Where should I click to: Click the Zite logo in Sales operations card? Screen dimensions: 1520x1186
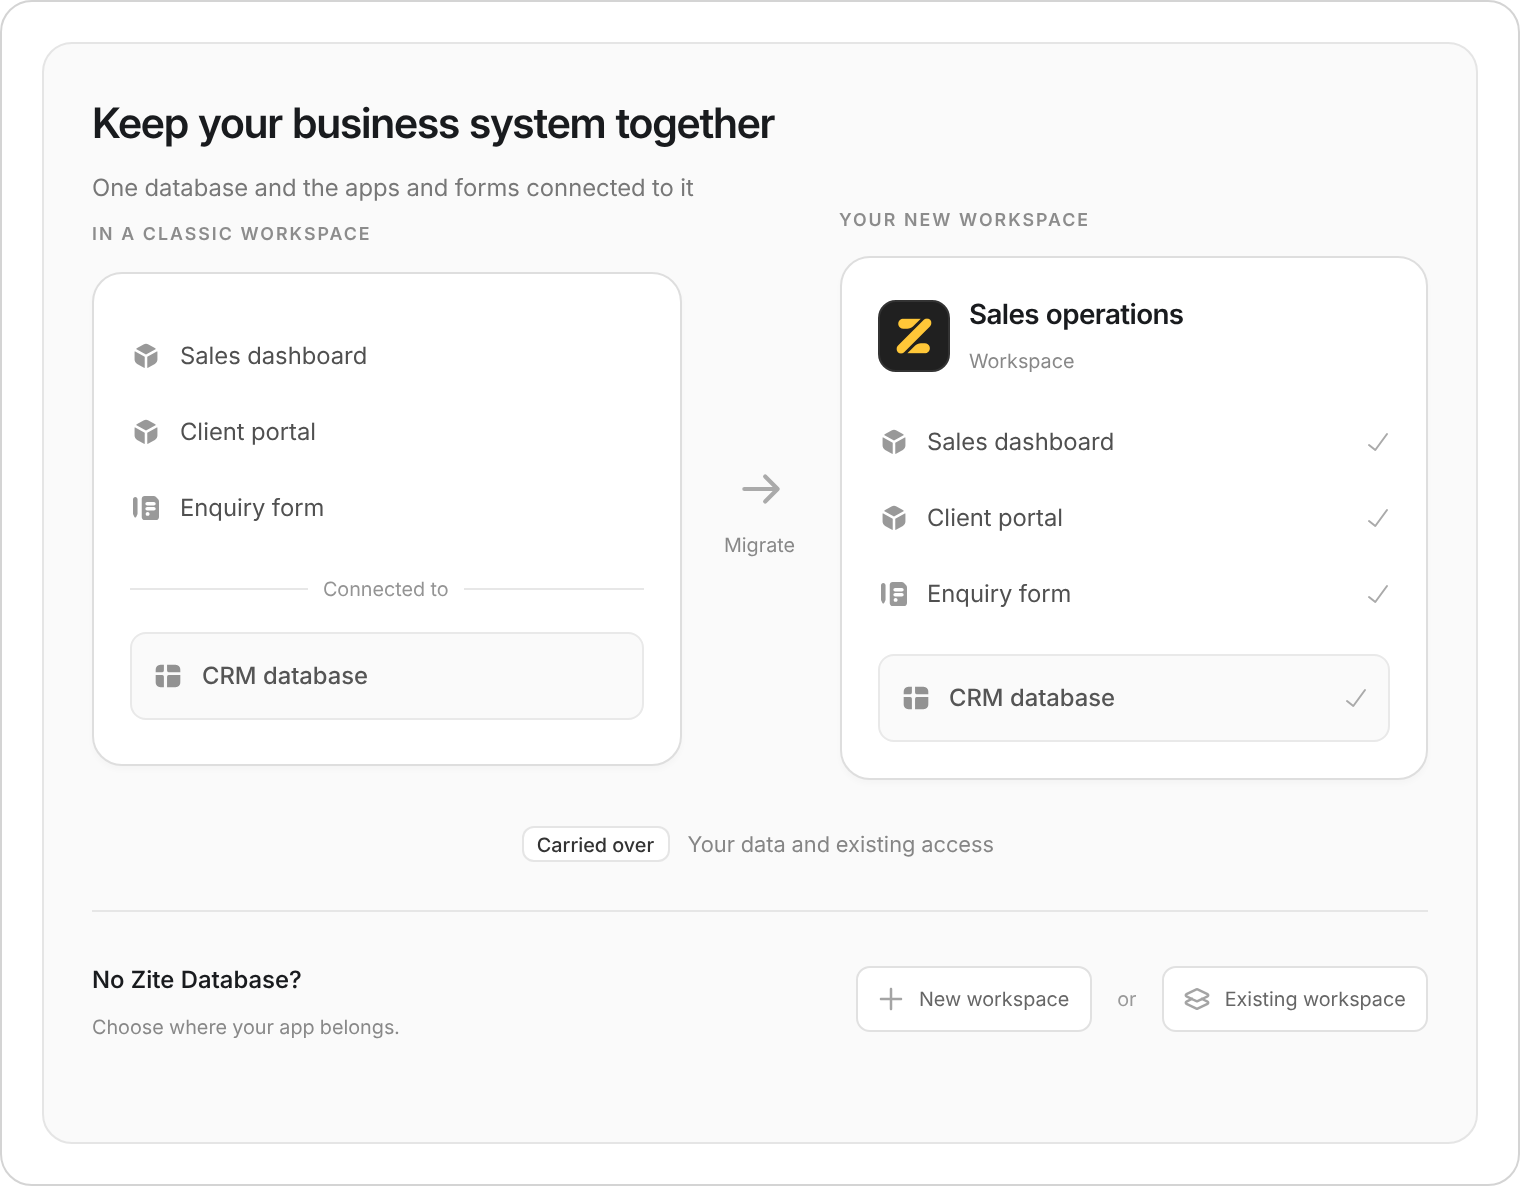coord(914,336)
